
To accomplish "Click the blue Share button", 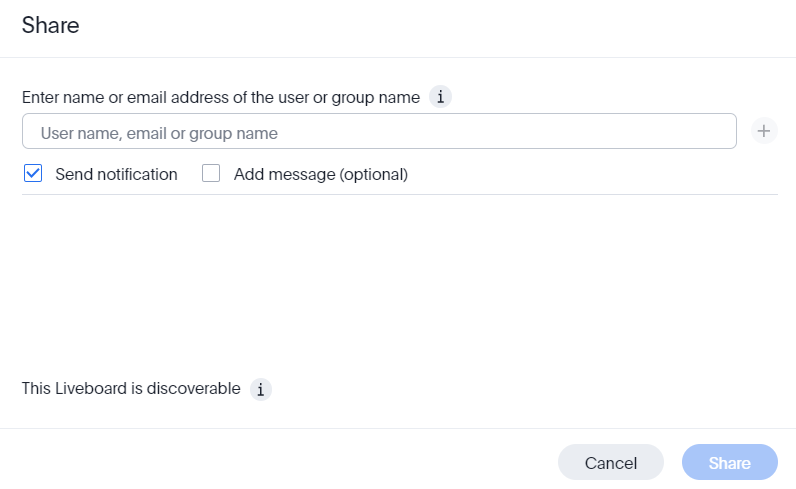I will pos(729,463).
